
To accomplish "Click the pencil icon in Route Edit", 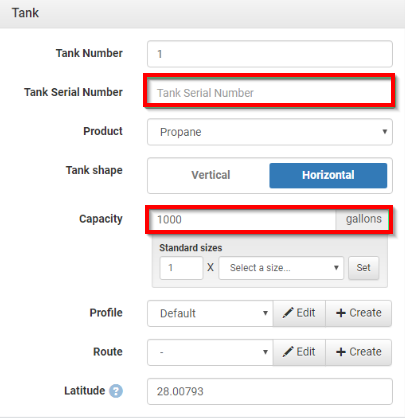I will coord(288,352).
